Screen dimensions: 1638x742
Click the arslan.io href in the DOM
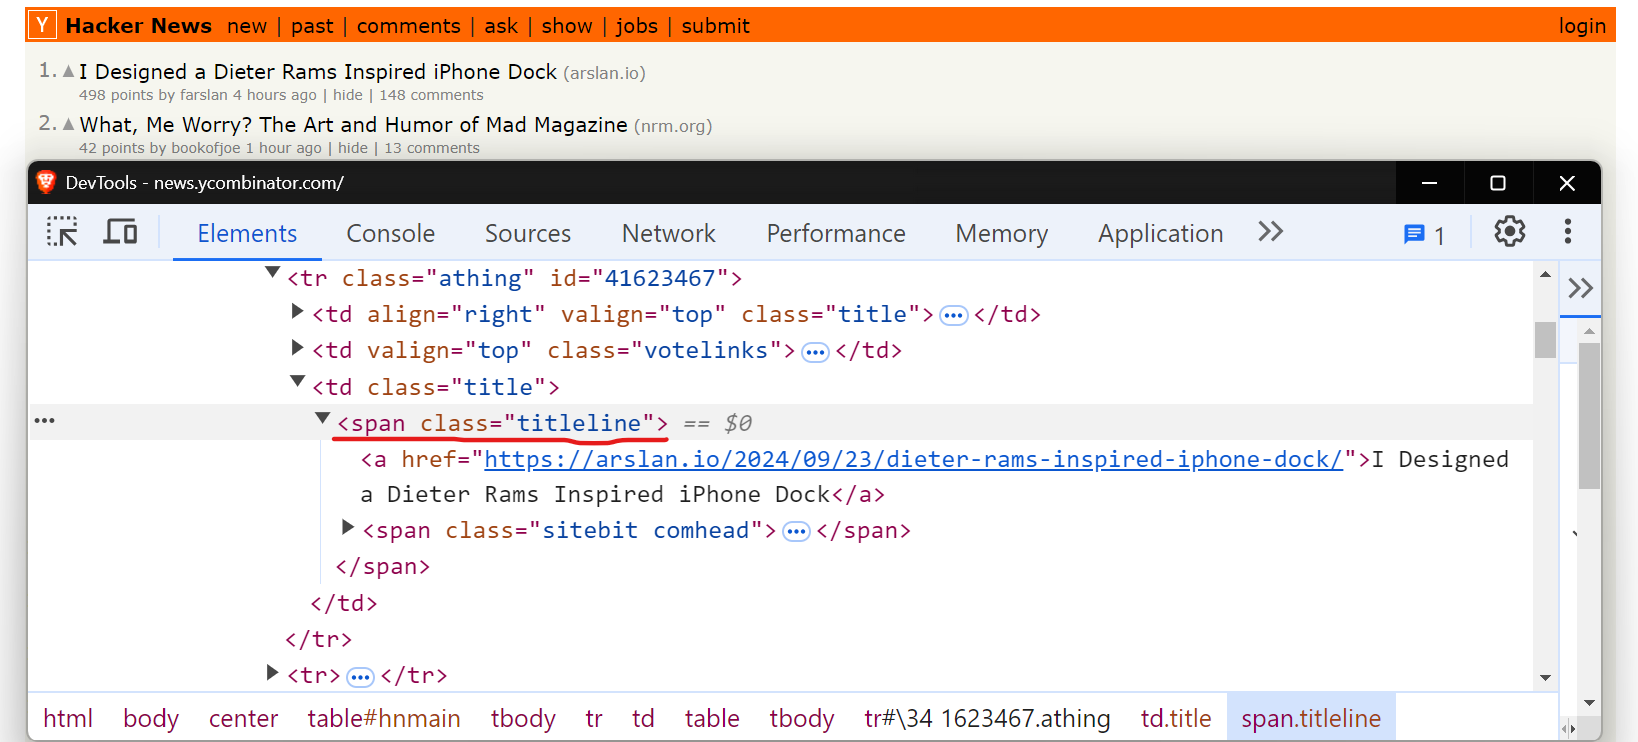[913, 459]
